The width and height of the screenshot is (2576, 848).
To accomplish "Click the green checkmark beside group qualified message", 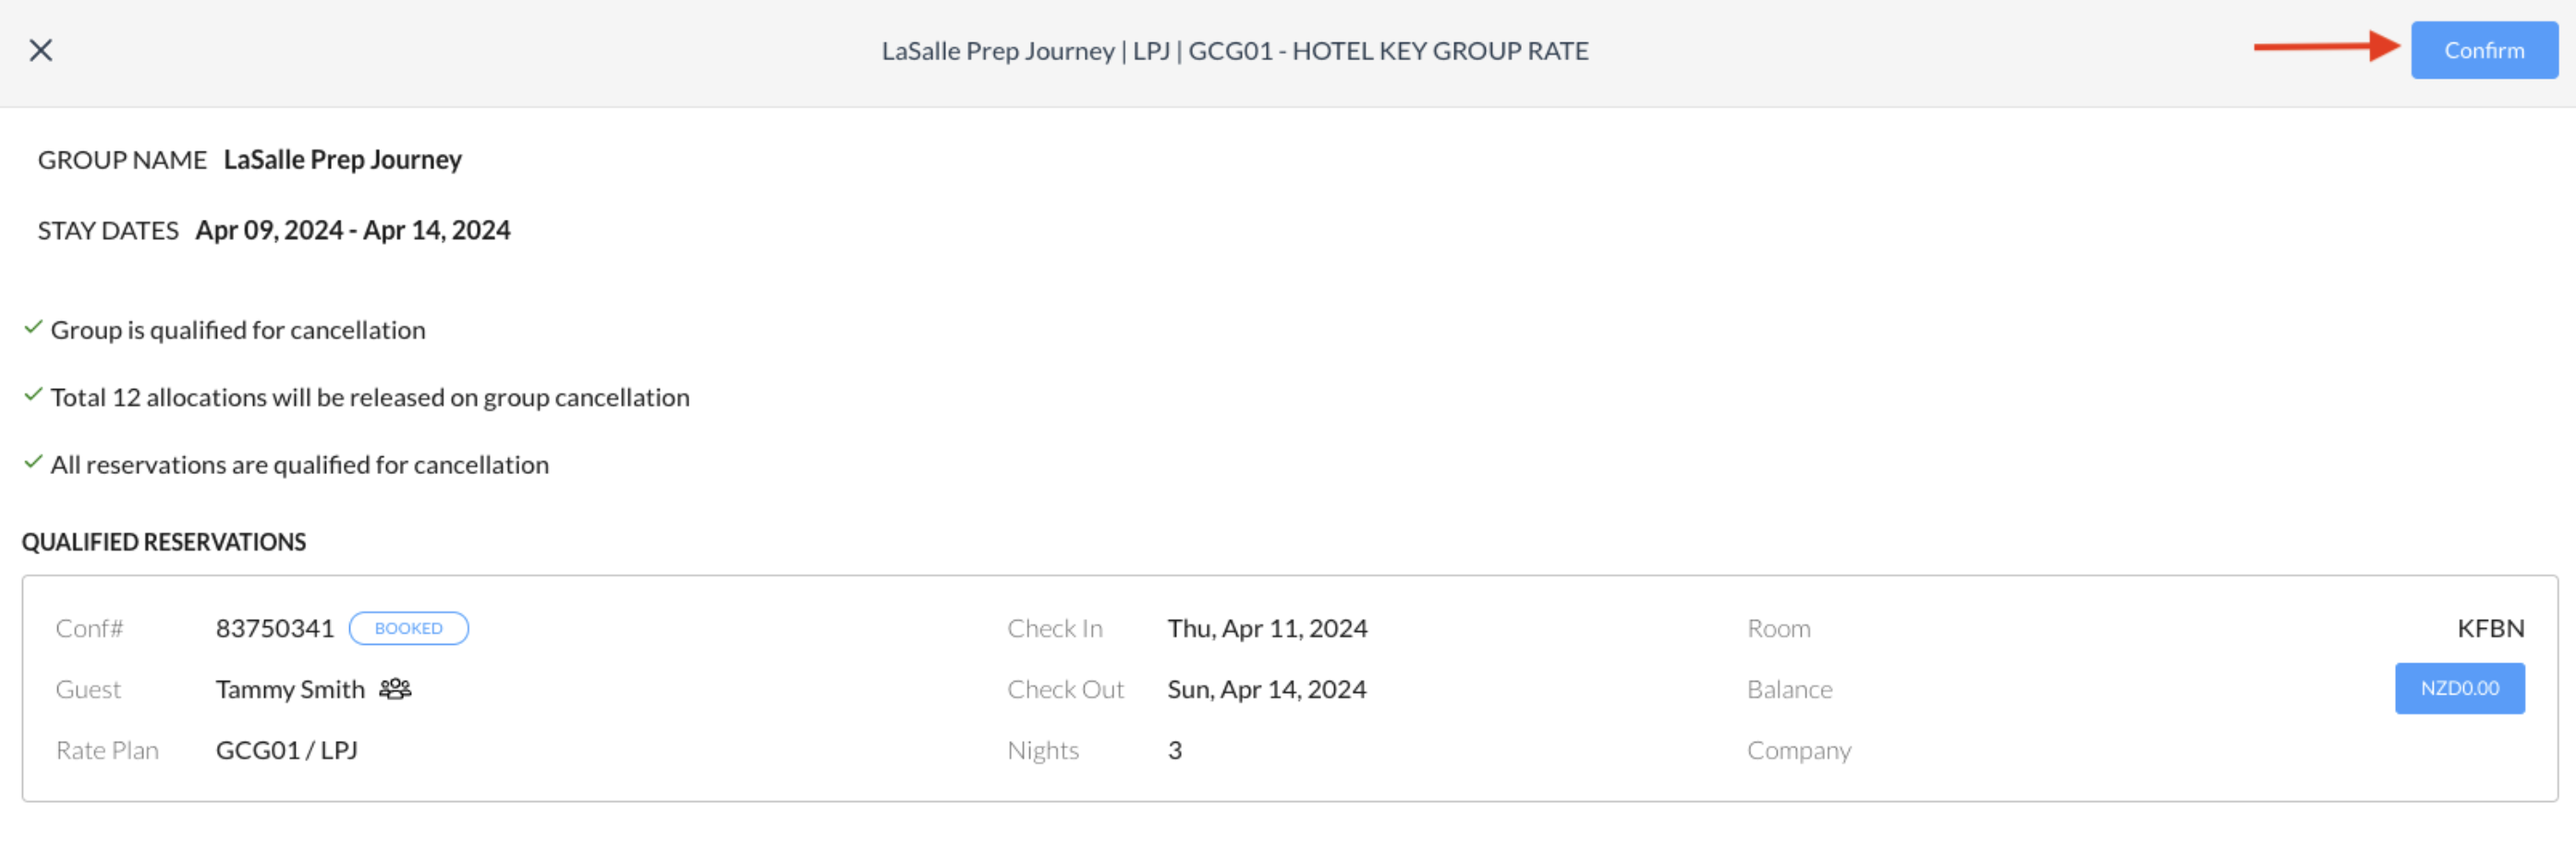I will [33, 328].
